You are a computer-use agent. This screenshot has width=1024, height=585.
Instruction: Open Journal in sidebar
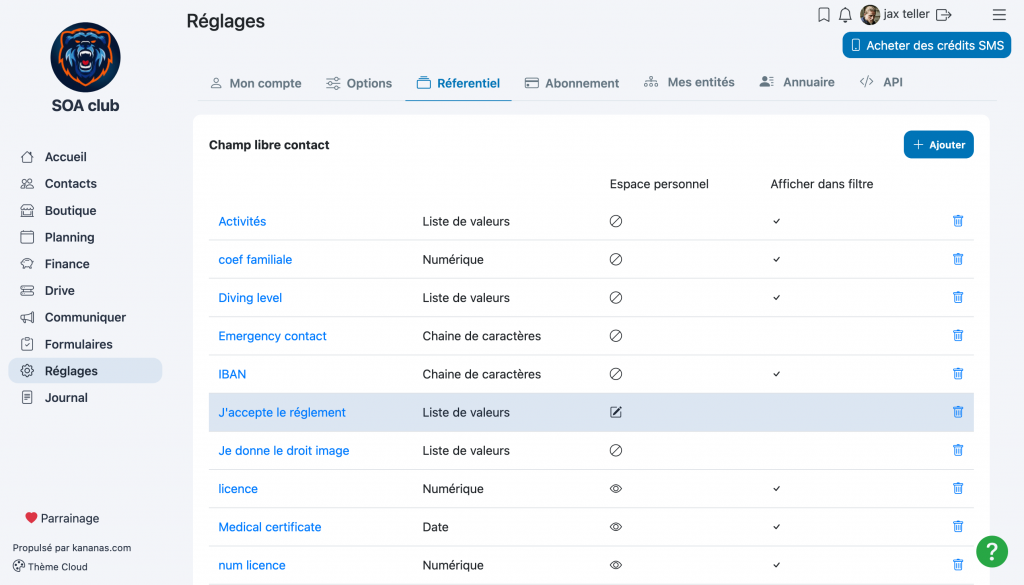click(x=85, y=398)
